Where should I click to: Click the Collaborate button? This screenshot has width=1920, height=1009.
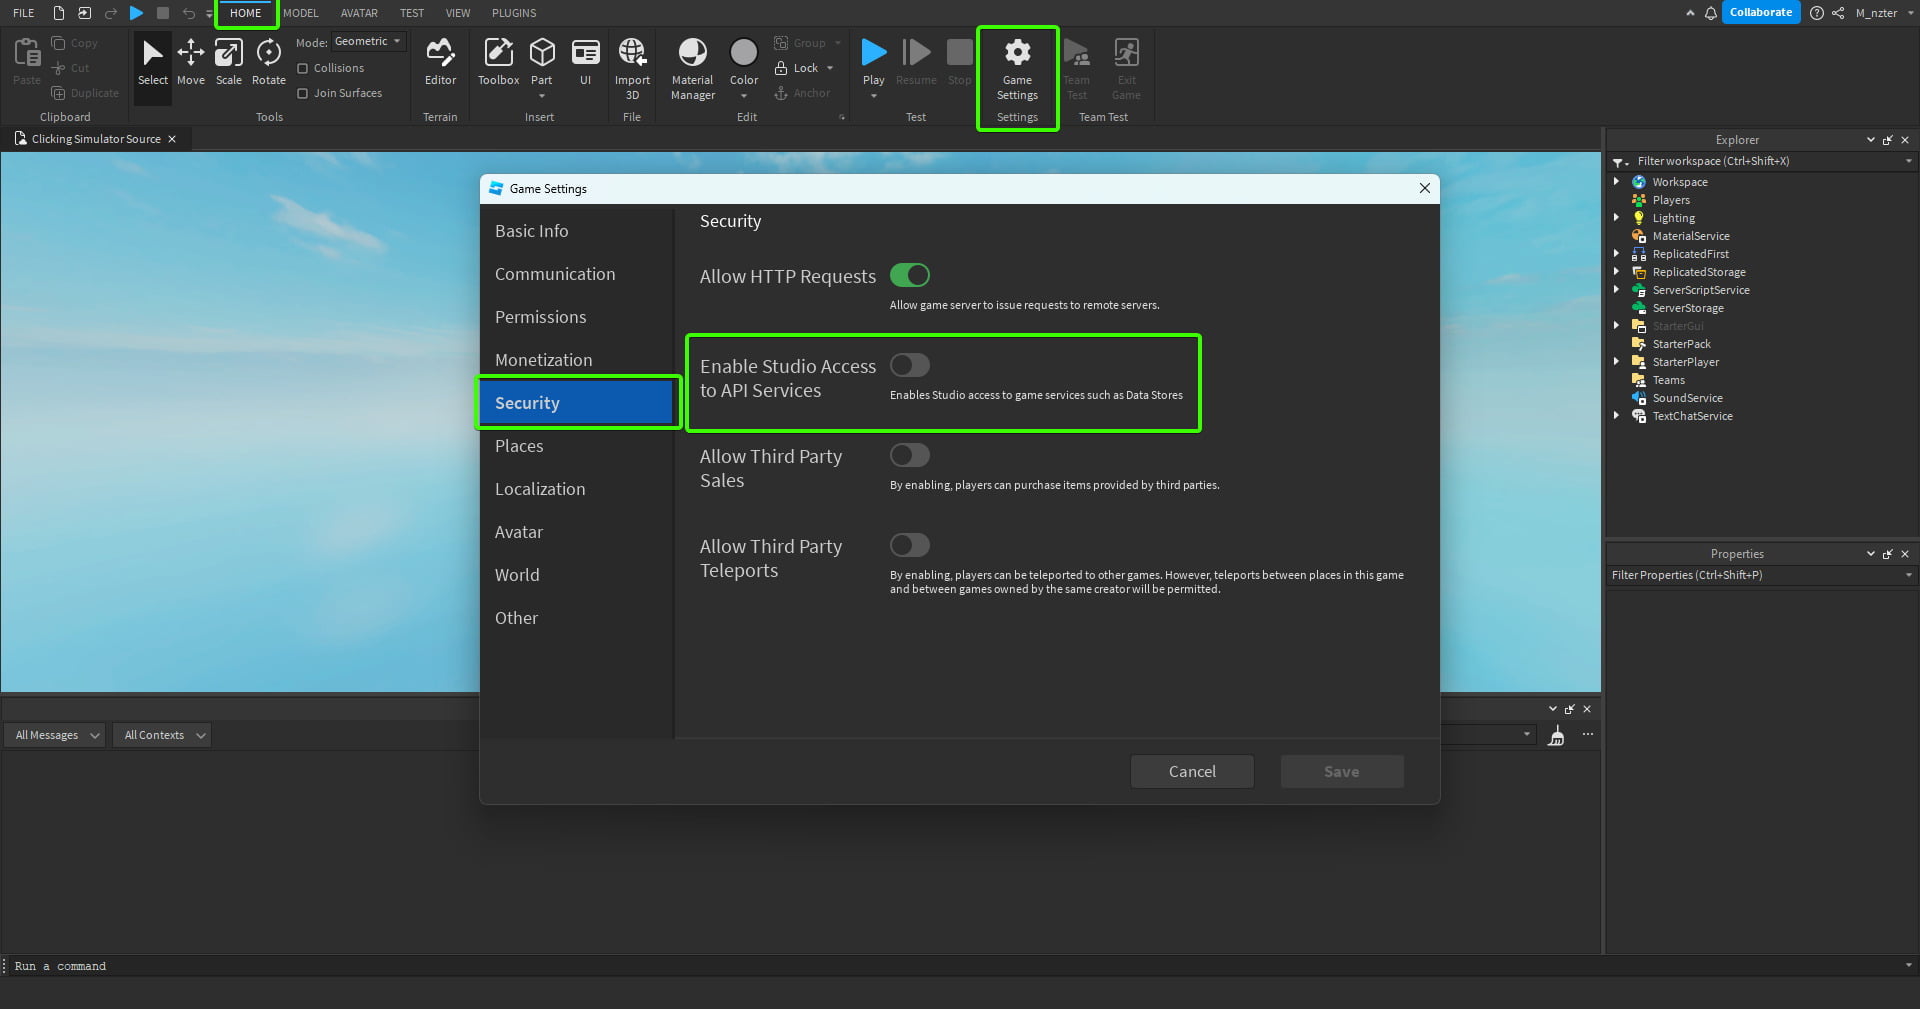pyautogui.click(x=1761, y=12)
